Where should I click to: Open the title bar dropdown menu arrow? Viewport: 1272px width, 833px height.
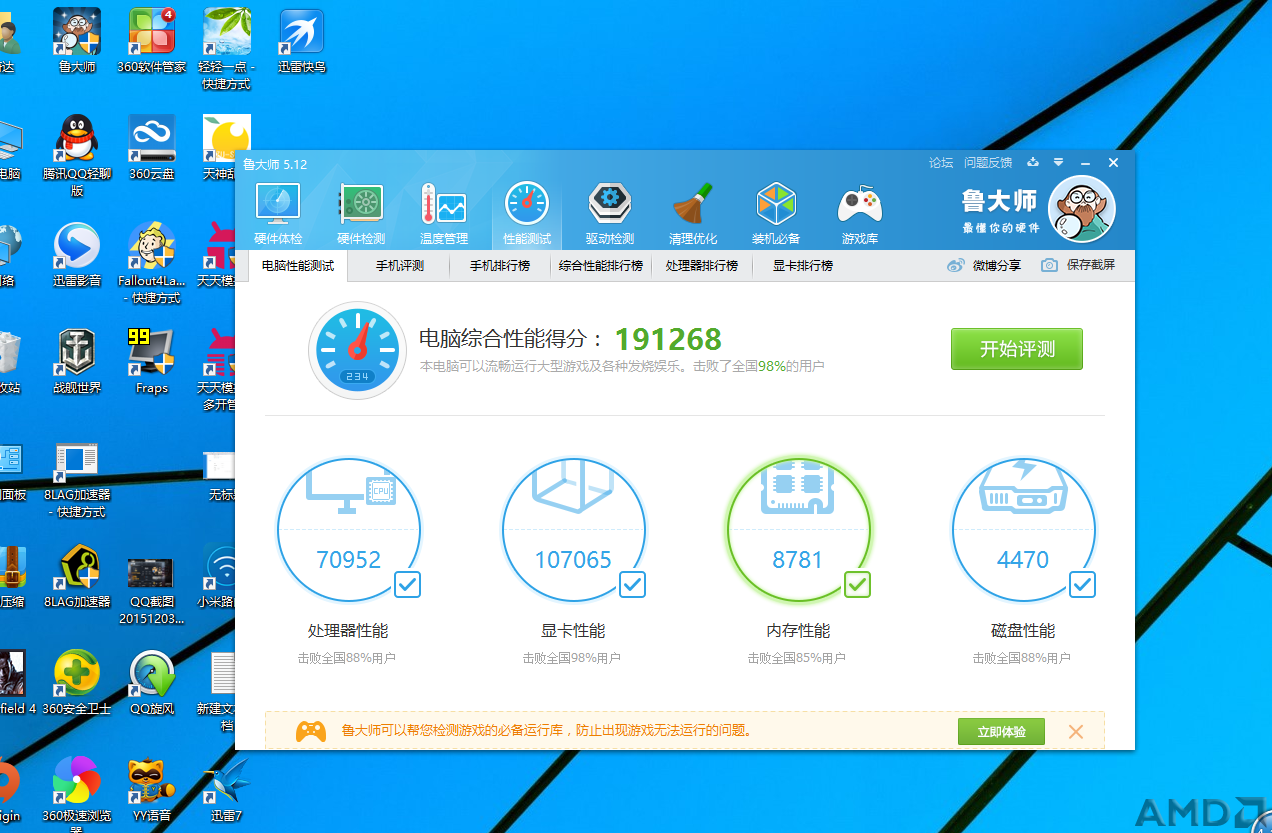pyautogui.click(x=1058, y=162)
